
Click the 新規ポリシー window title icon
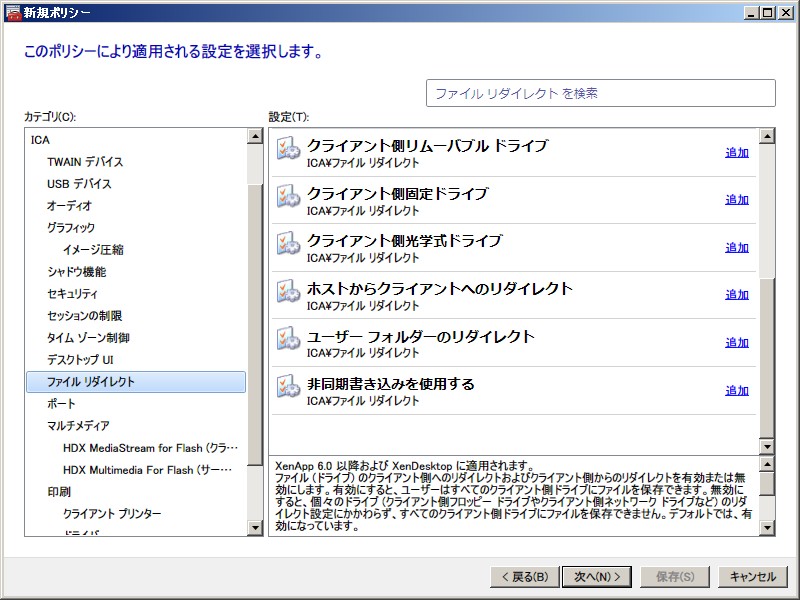(x=11, y=12)
